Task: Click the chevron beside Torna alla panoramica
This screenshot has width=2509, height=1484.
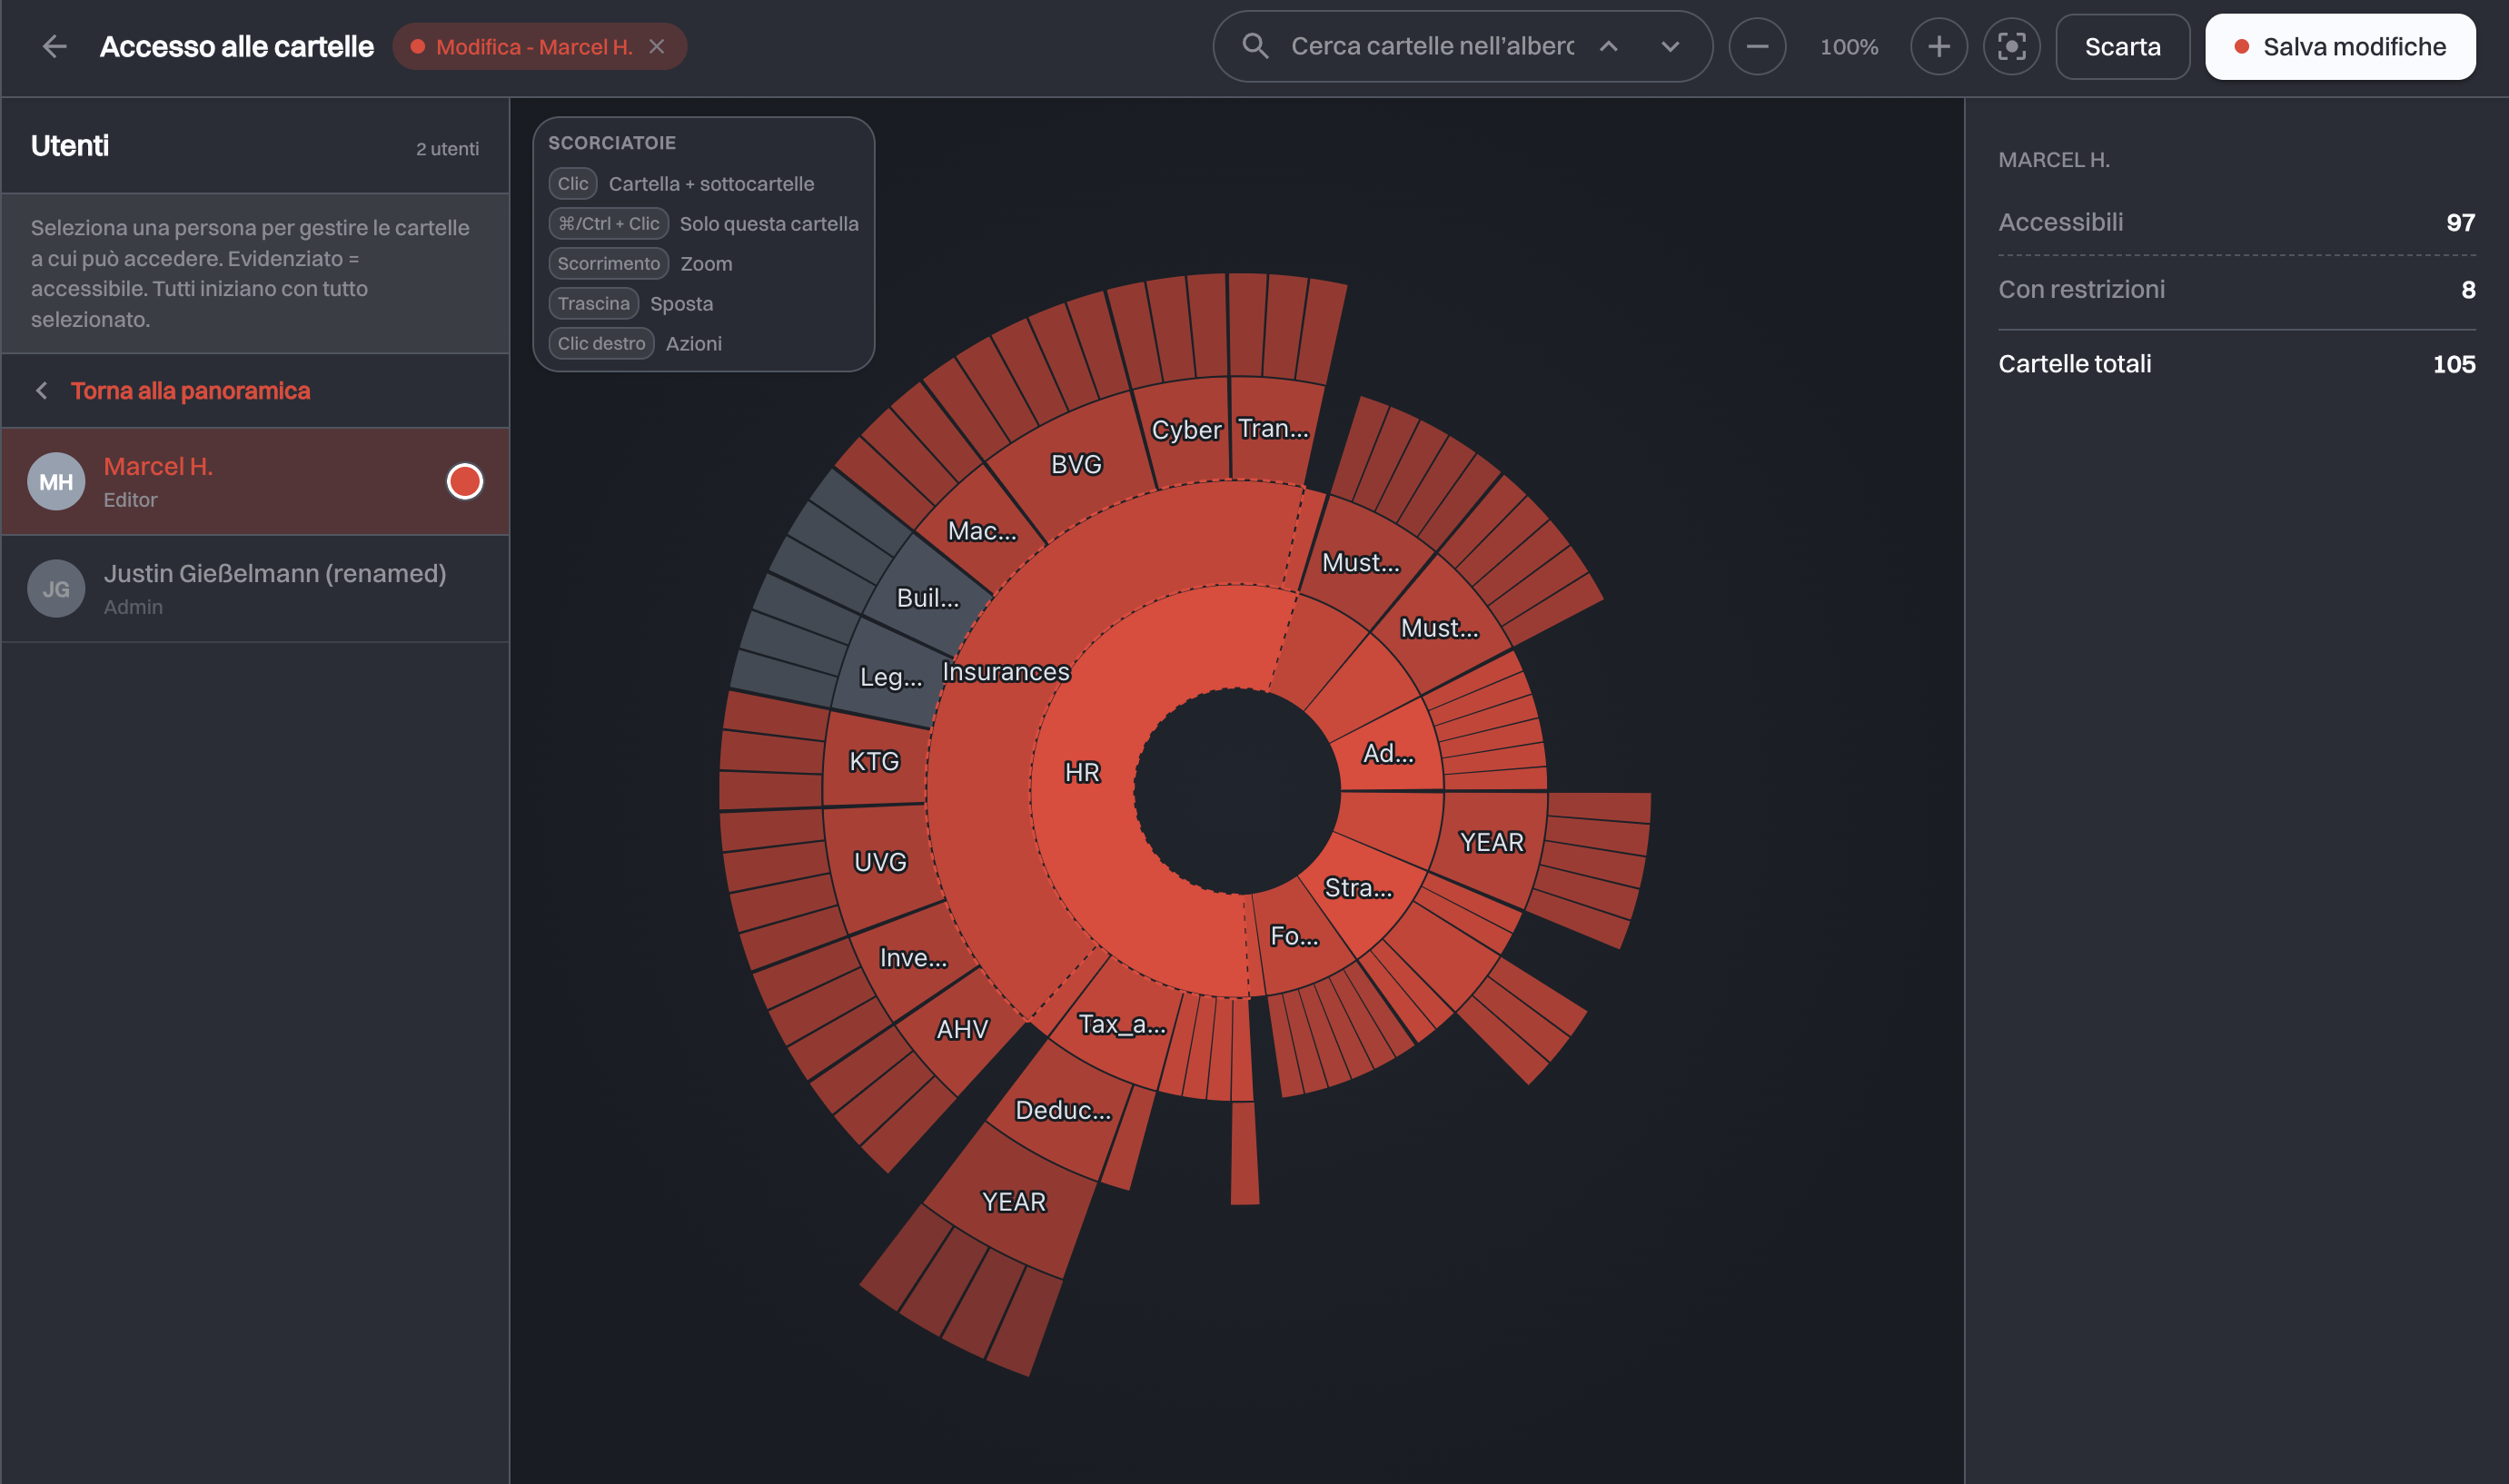Action: [41, 391]
